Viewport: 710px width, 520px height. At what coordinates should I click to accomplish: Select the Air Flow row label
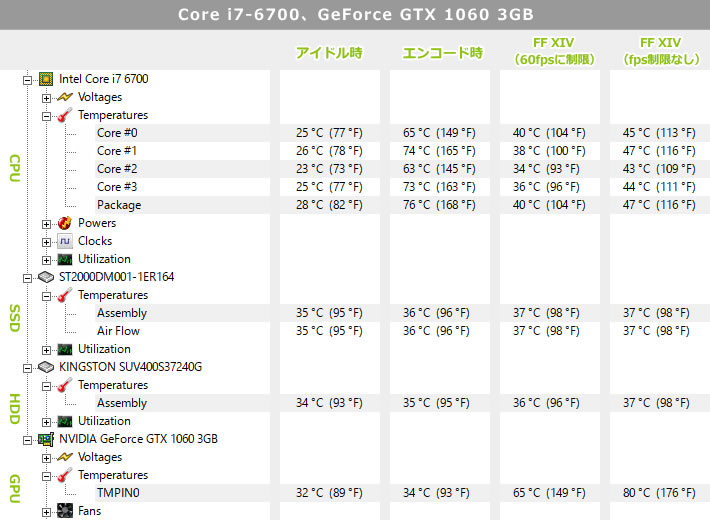click(118, 331)
